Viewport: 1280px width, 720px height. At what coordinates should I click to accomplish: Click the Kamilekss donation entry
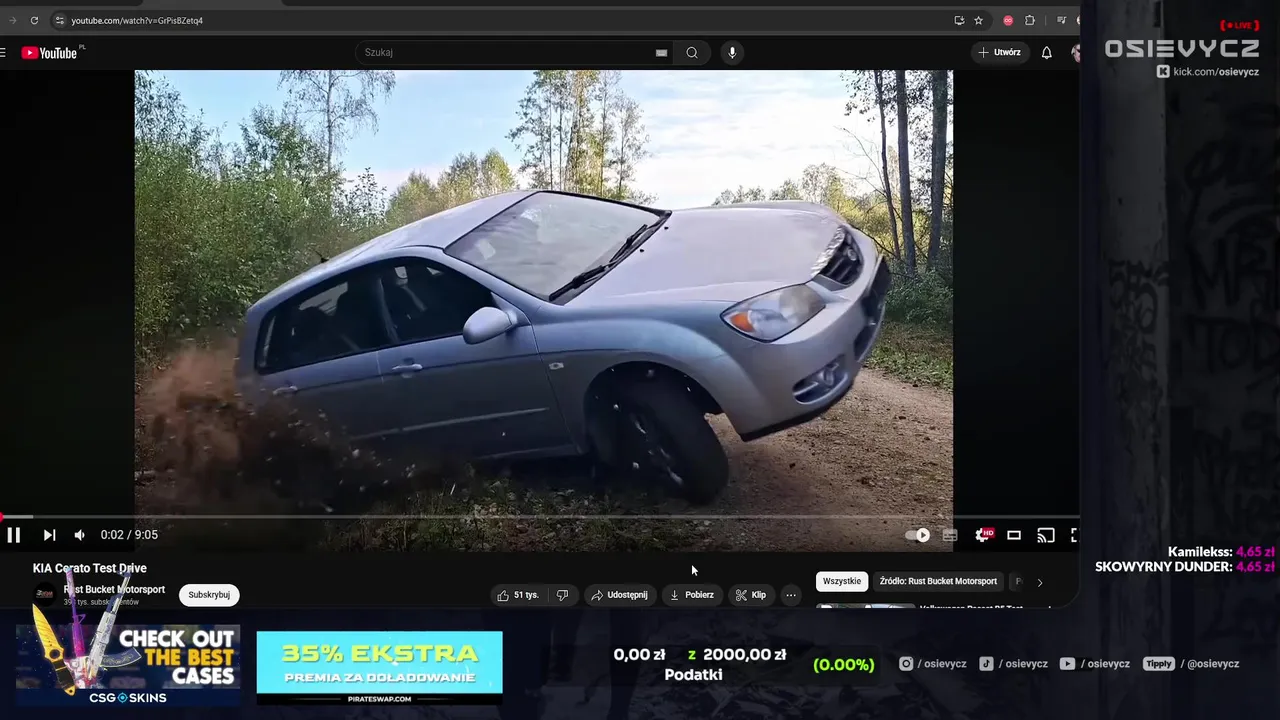[1220, 552]
